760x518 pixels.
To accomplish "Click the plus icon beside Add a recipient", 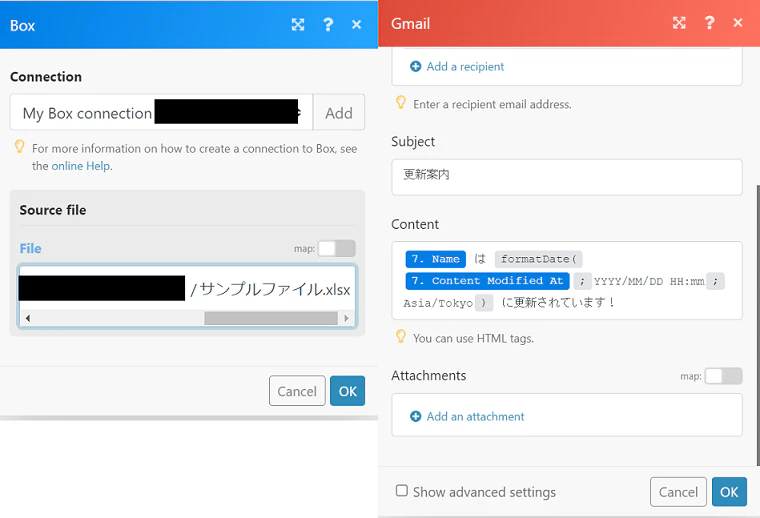I will 415,66.
